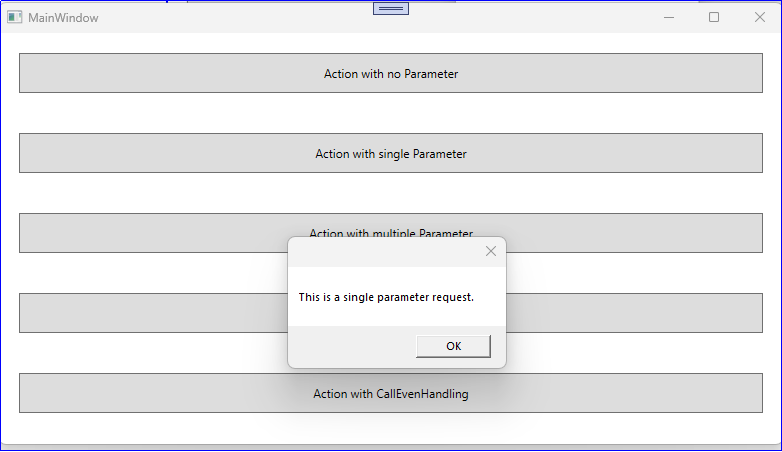782x452 pixels.
Task: Maximize the MainWindow window
Action: click(x=714, y=17)
